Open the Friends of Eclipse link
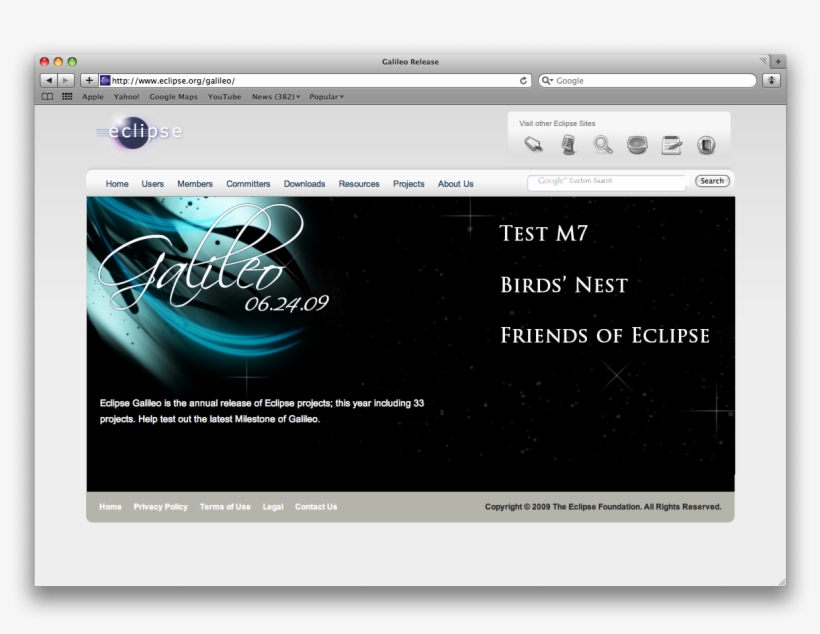This screenshot has height=634, width=820. coord(603,335)
